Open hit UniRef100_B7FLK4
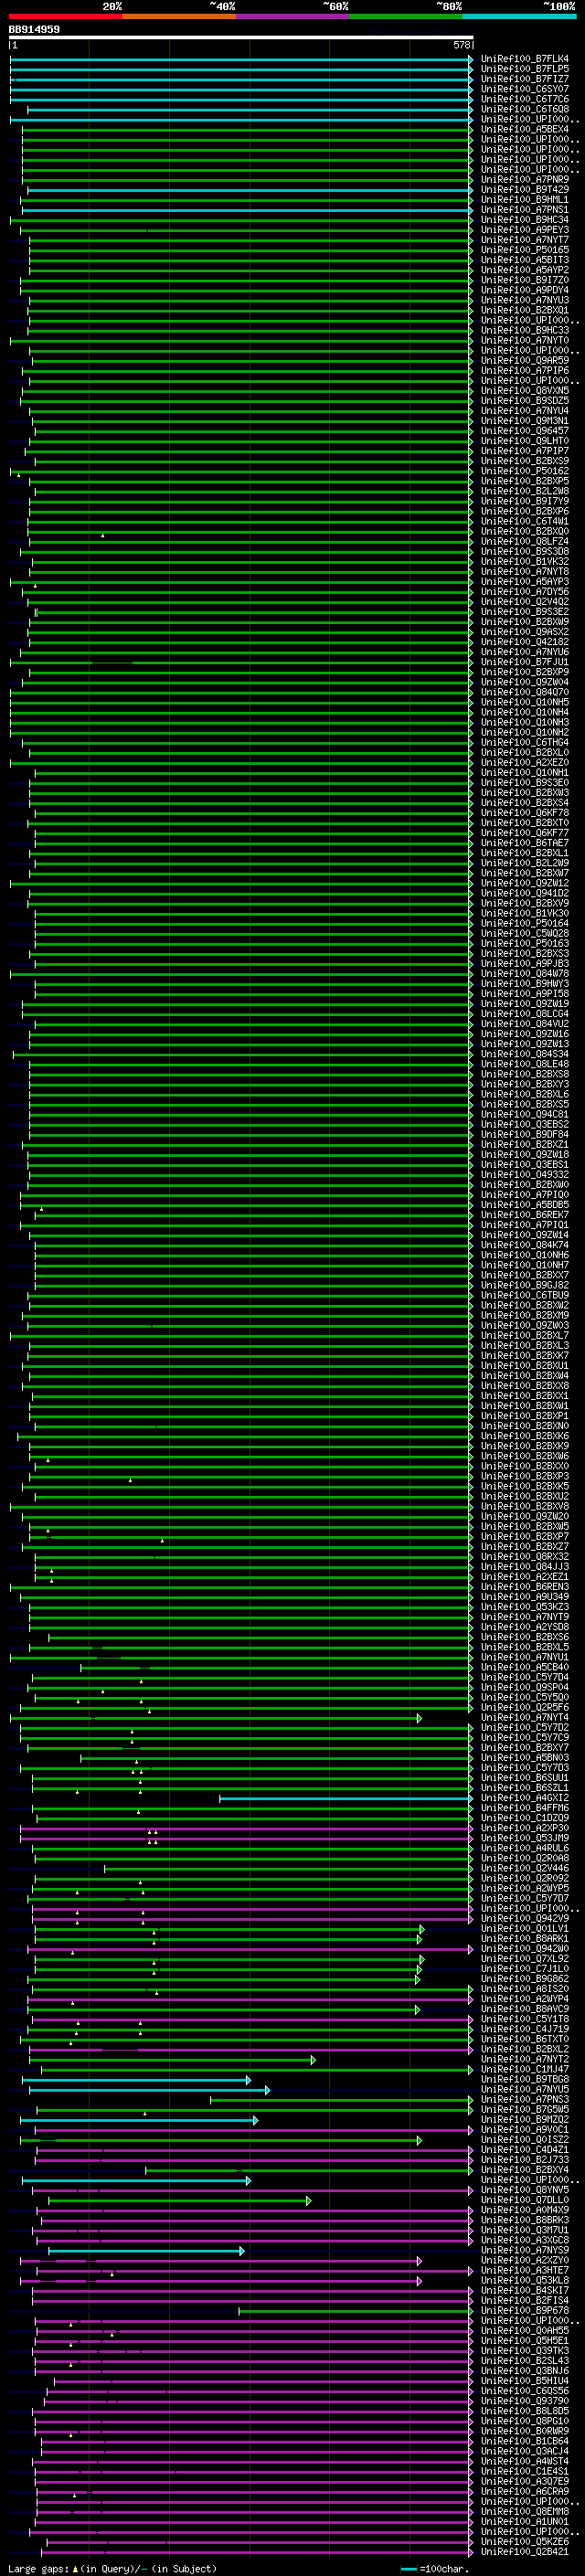The height and width of the screenshot is (2576, 585). click(525, 59)
